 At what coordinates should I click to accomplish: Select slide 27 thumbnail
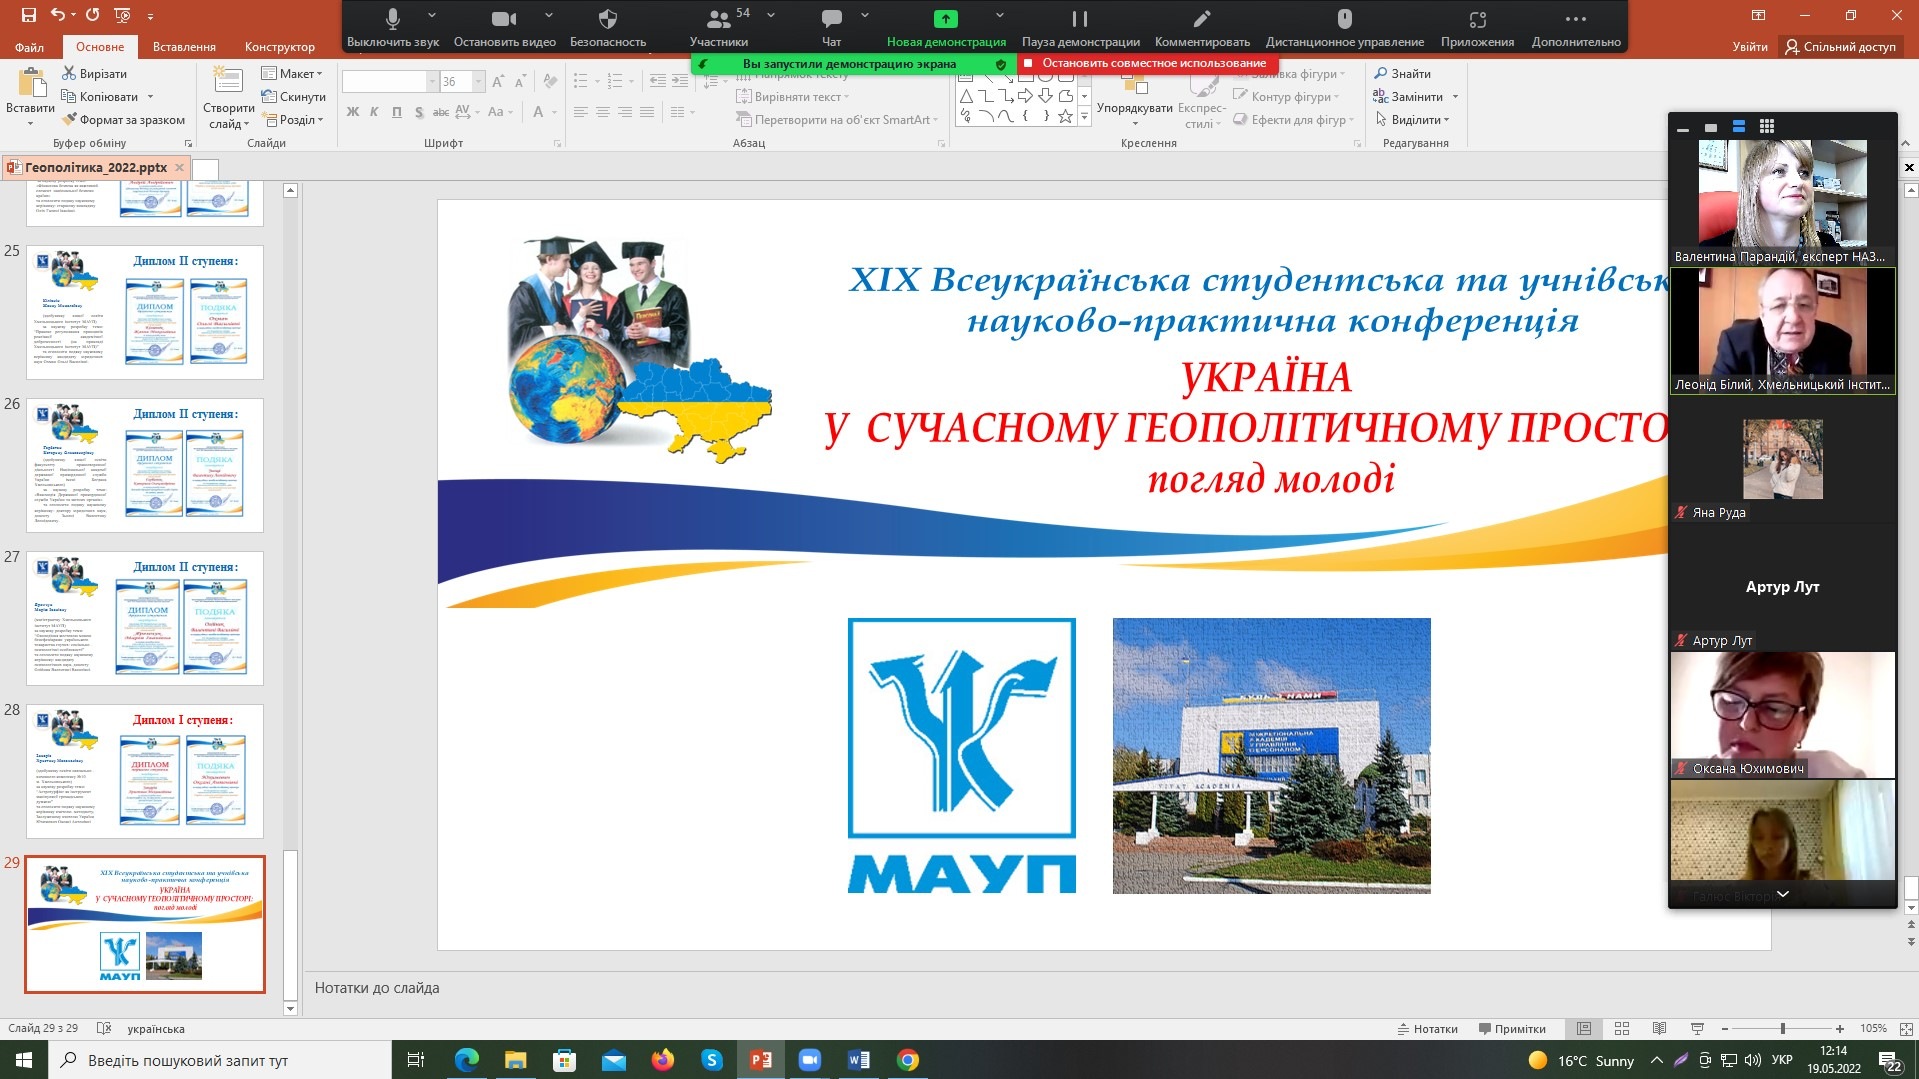145,618
